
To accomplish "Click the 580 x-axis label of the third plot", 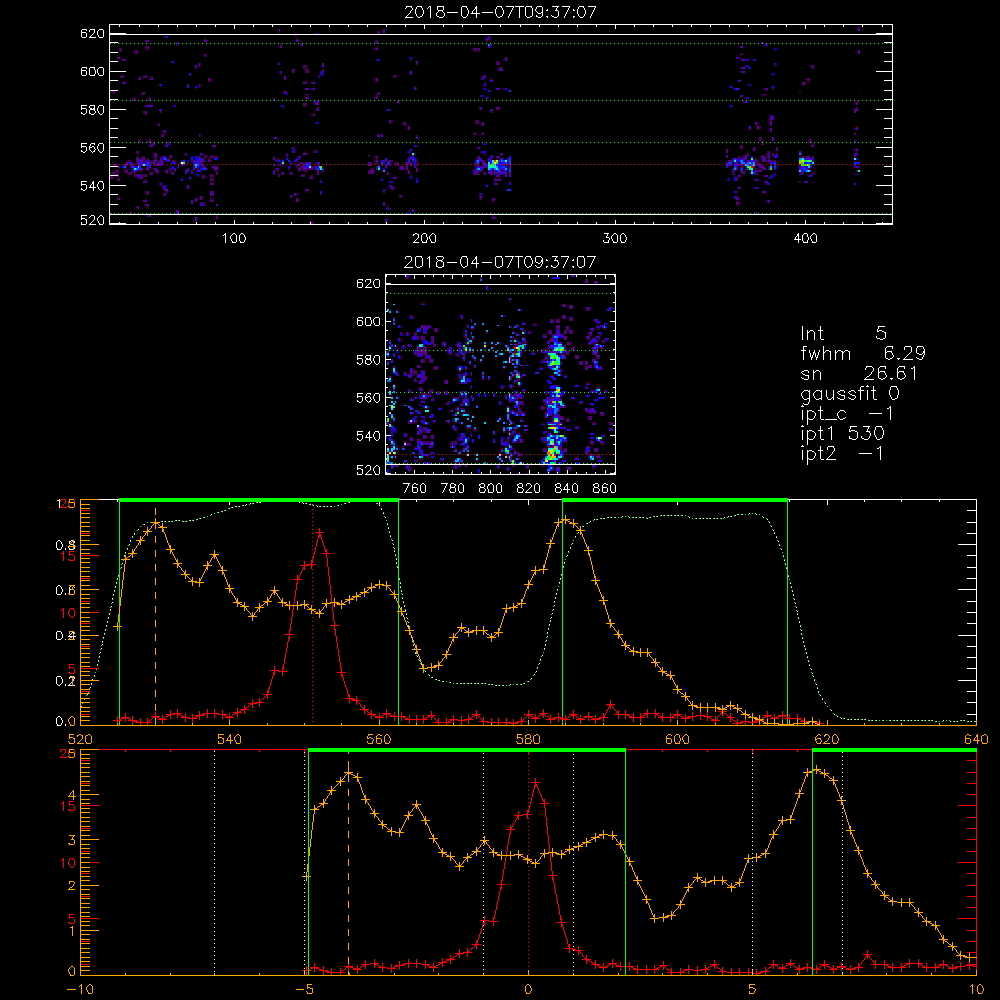I will [x=528, y=739].
